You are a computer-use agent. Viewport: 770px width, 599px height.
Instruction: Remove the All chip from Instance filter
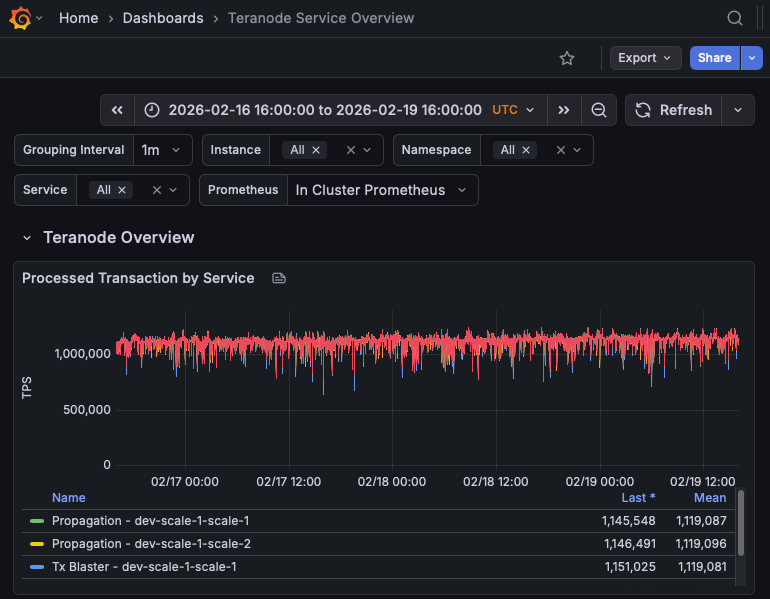click(316, 150)
